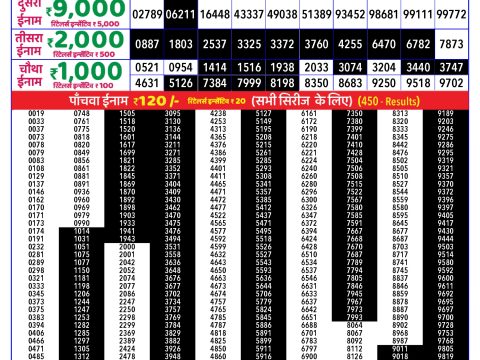Click the (450 - Results) text
Image resolution: width=480 pixels, height=360 pixels.
(389, 101)
